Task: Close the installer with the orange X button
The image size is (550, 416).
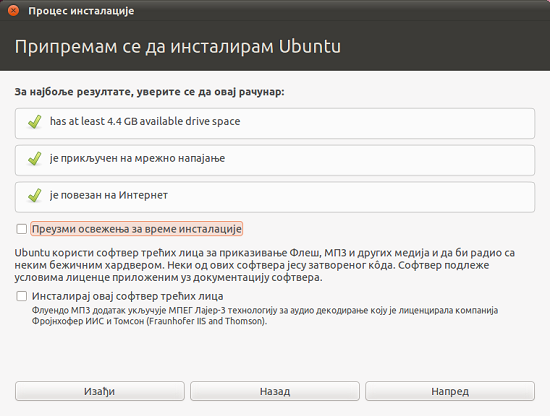Action: coord(13,11)
